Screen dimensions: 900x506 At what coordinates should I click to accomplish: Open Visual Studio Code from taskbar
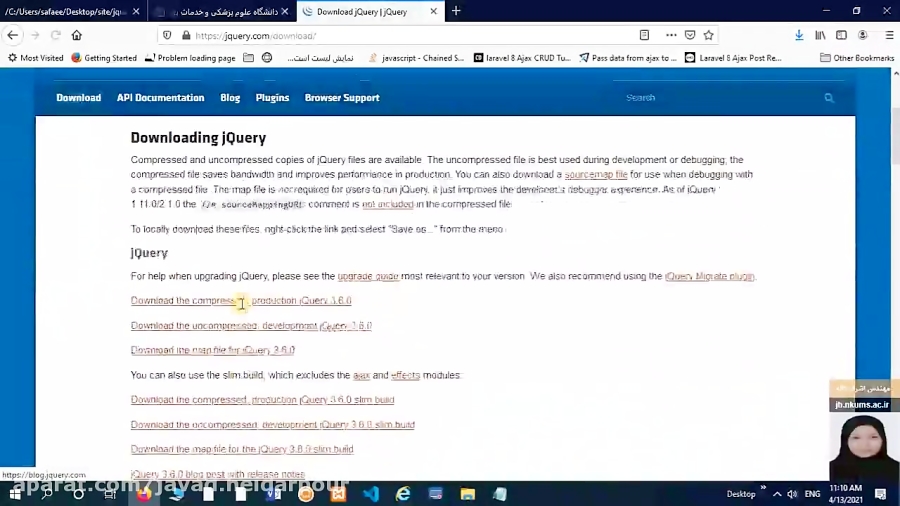[371, 494]
